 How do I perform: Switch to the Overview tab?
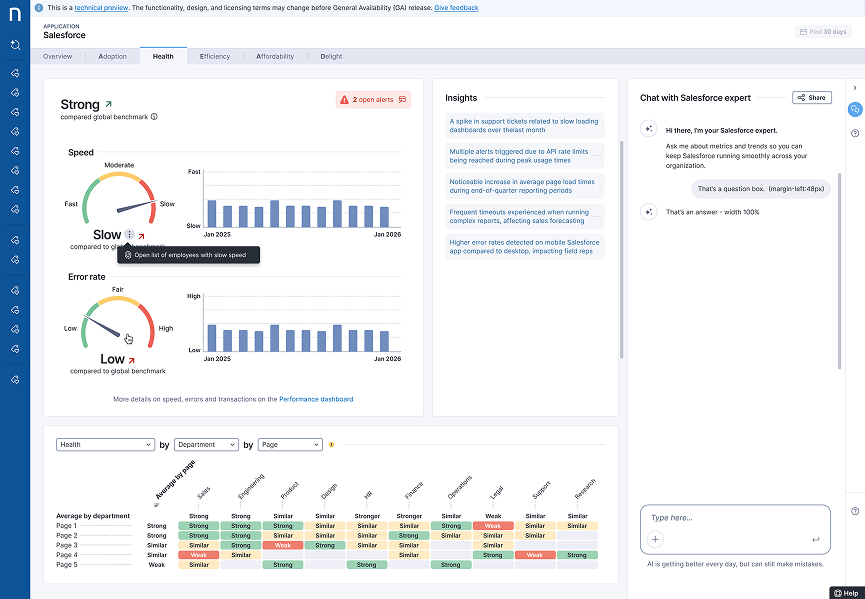[x=57, y=56]
